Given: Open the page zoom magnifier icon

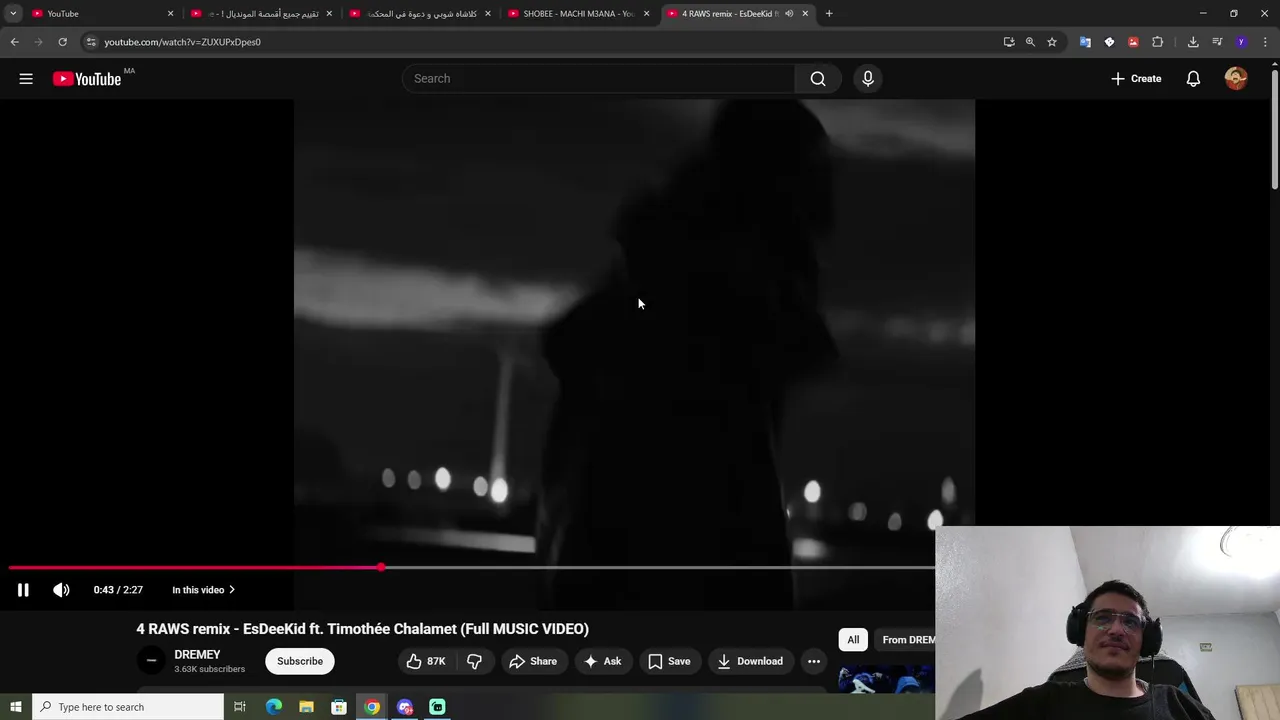Looking at the screenshot, I should [1030, 42].
